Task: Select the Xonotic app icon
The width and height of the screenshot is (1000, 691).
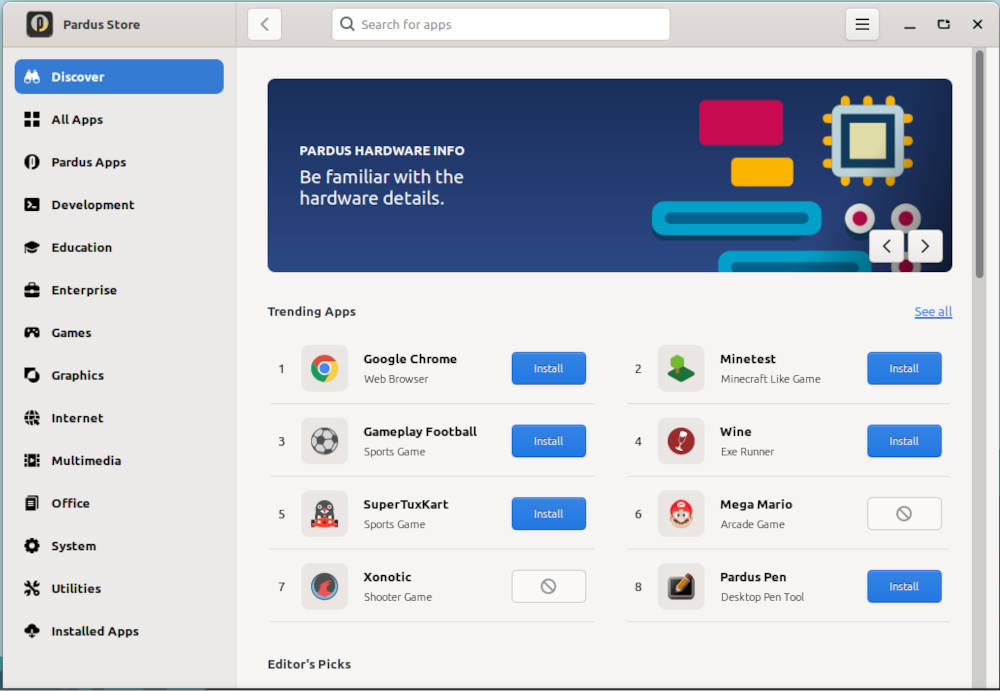Action: coord(324,587)
